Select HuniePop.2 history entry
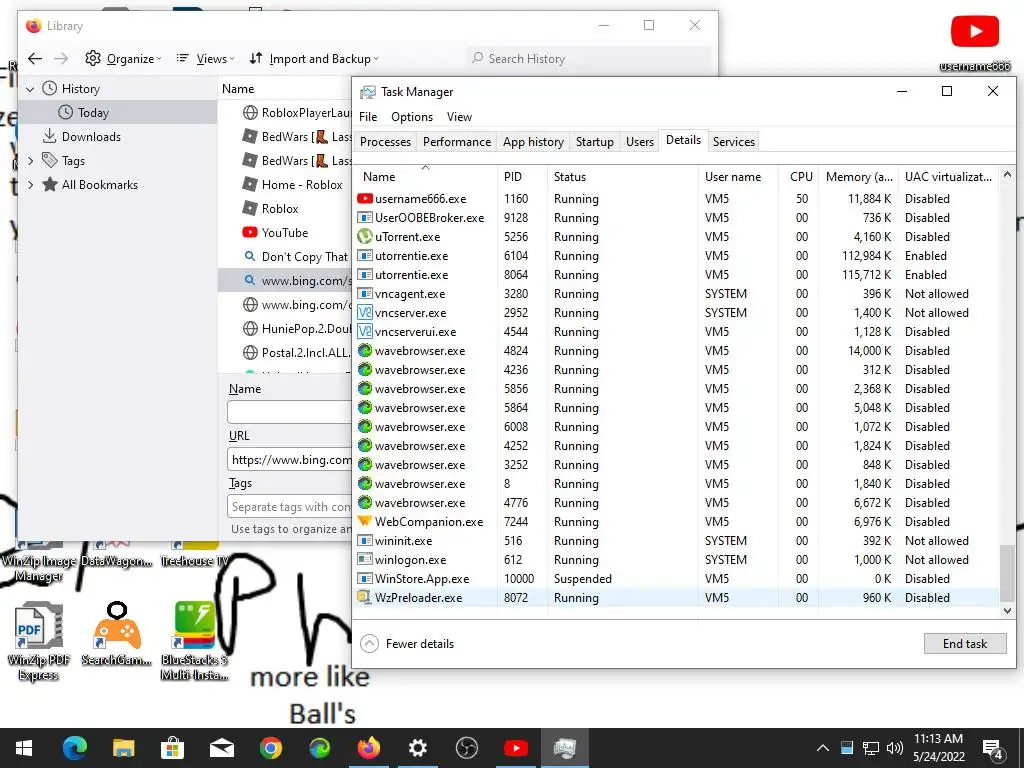The height and width of the screenshot is (768, 1024). coord(297,328)
